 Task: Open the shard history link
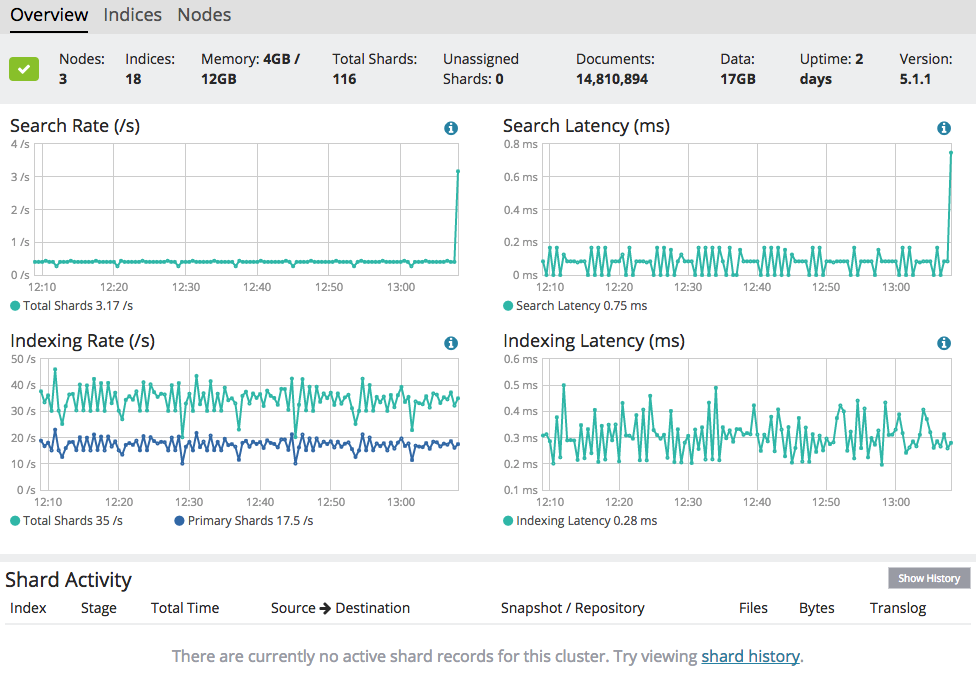pyautogui.click(x=750, y=657)
